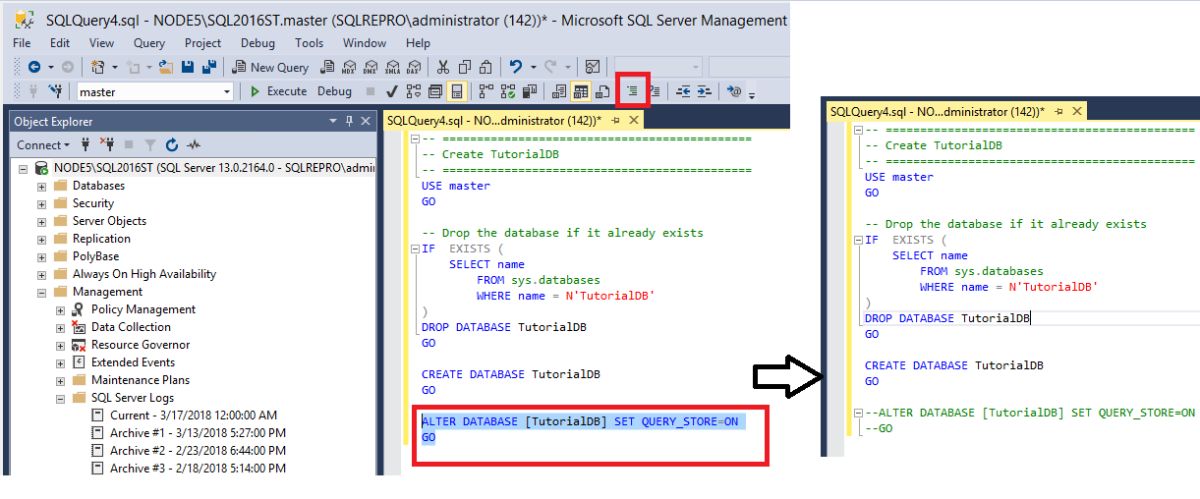Expand the Replication folder node

(x=42, y=239)
